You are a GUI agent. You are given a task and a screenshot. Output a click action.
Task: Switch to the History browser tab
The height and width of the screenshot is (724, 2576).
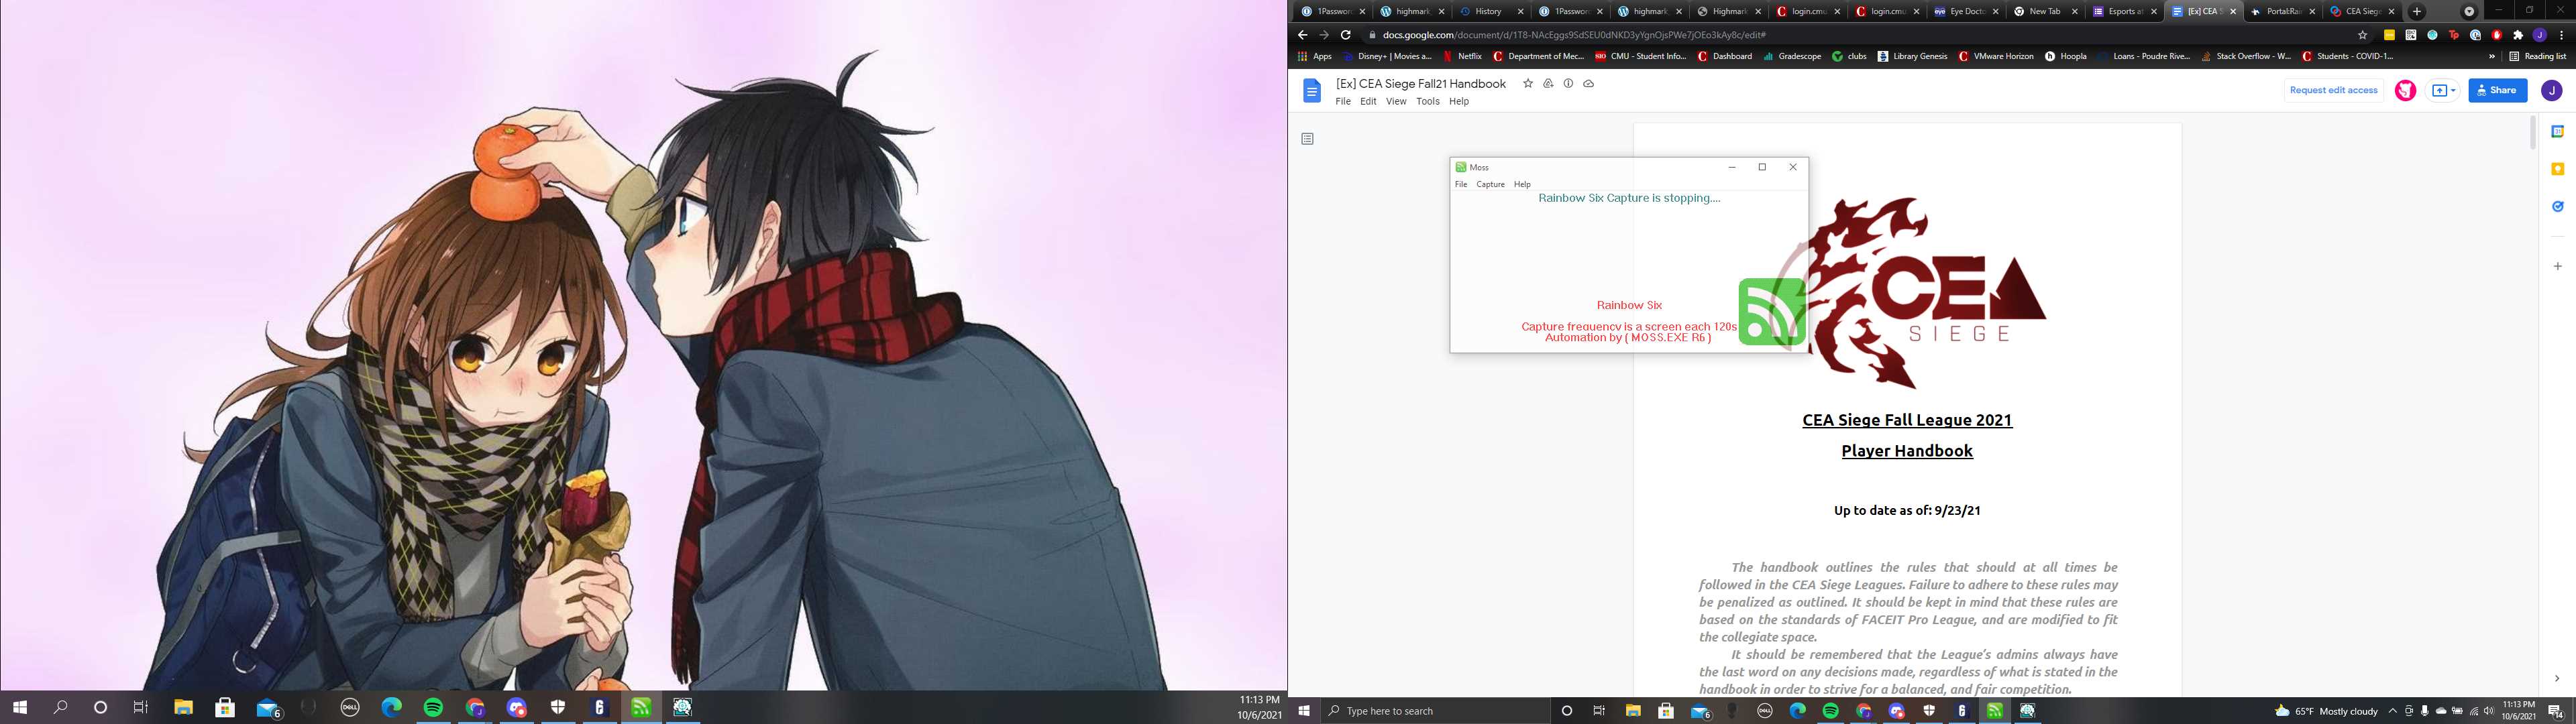[1492, 11]
